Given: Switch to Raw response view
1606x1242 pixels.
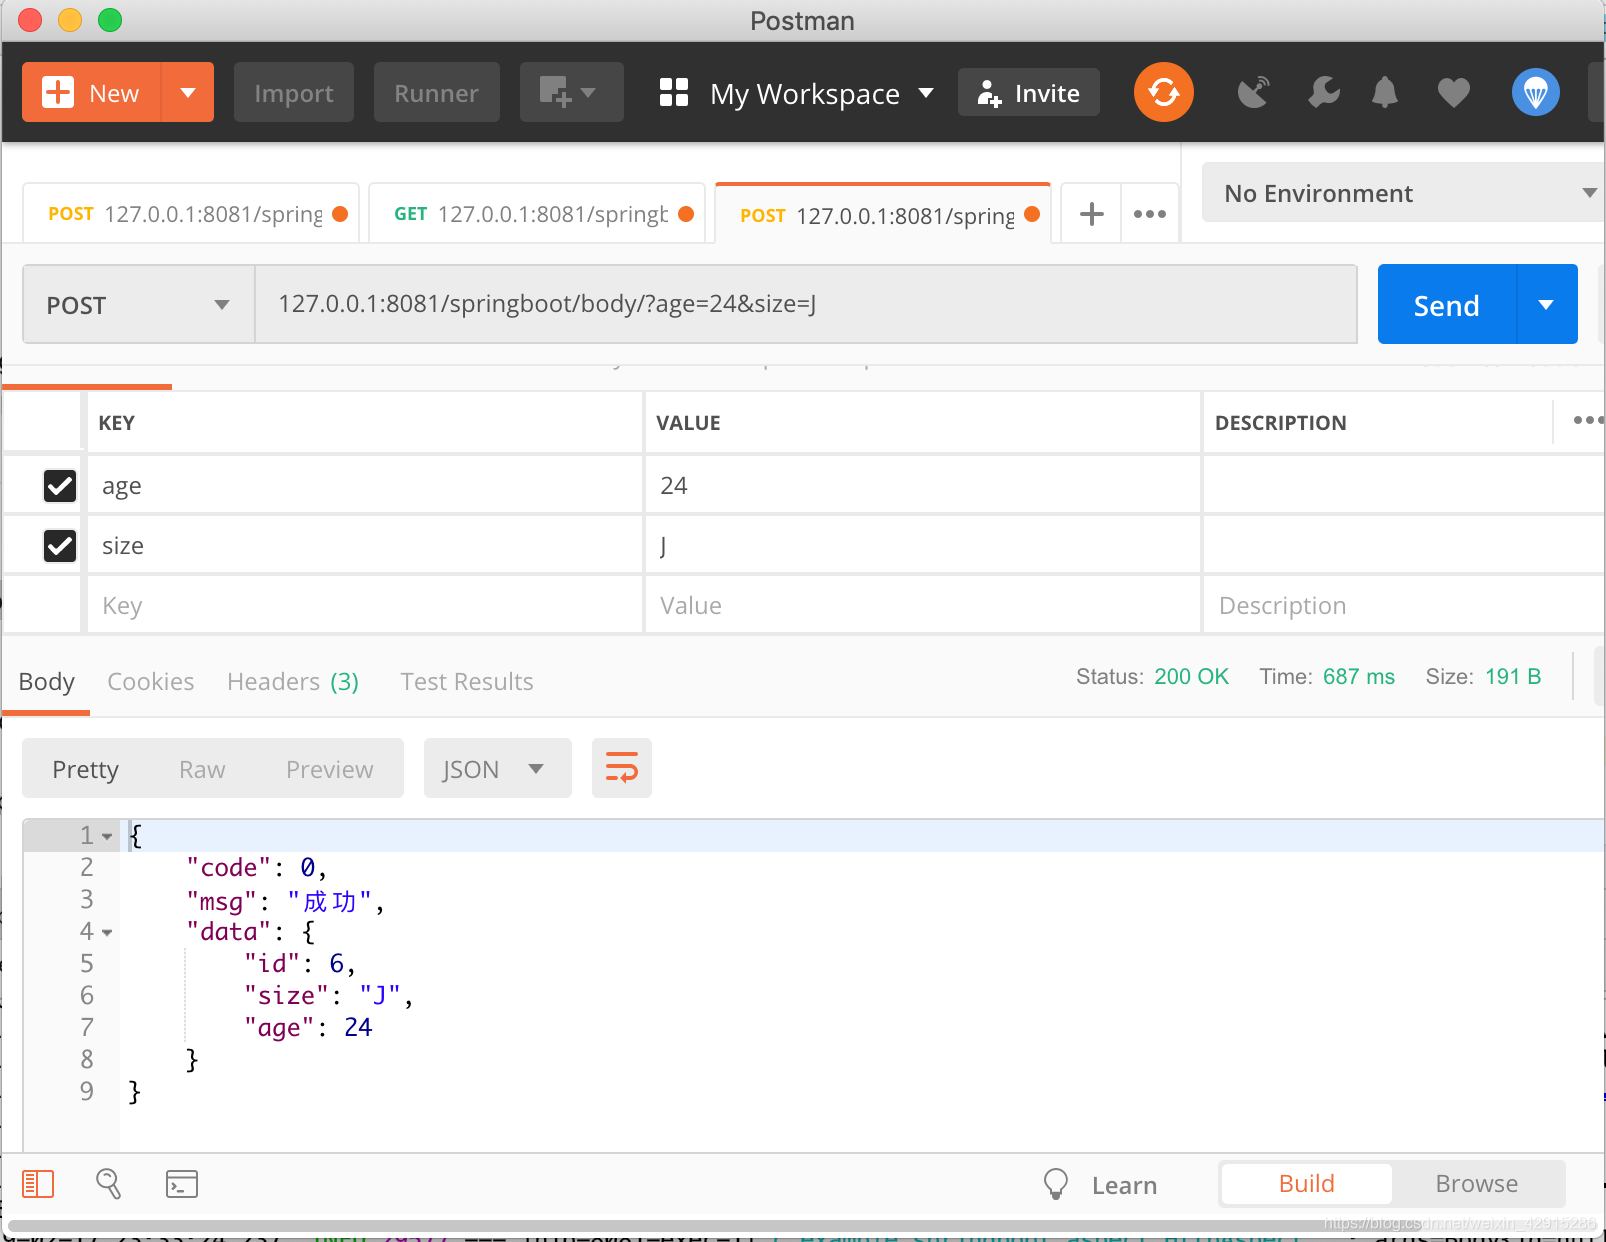Looking at the screenshot, I should [202, 769].
